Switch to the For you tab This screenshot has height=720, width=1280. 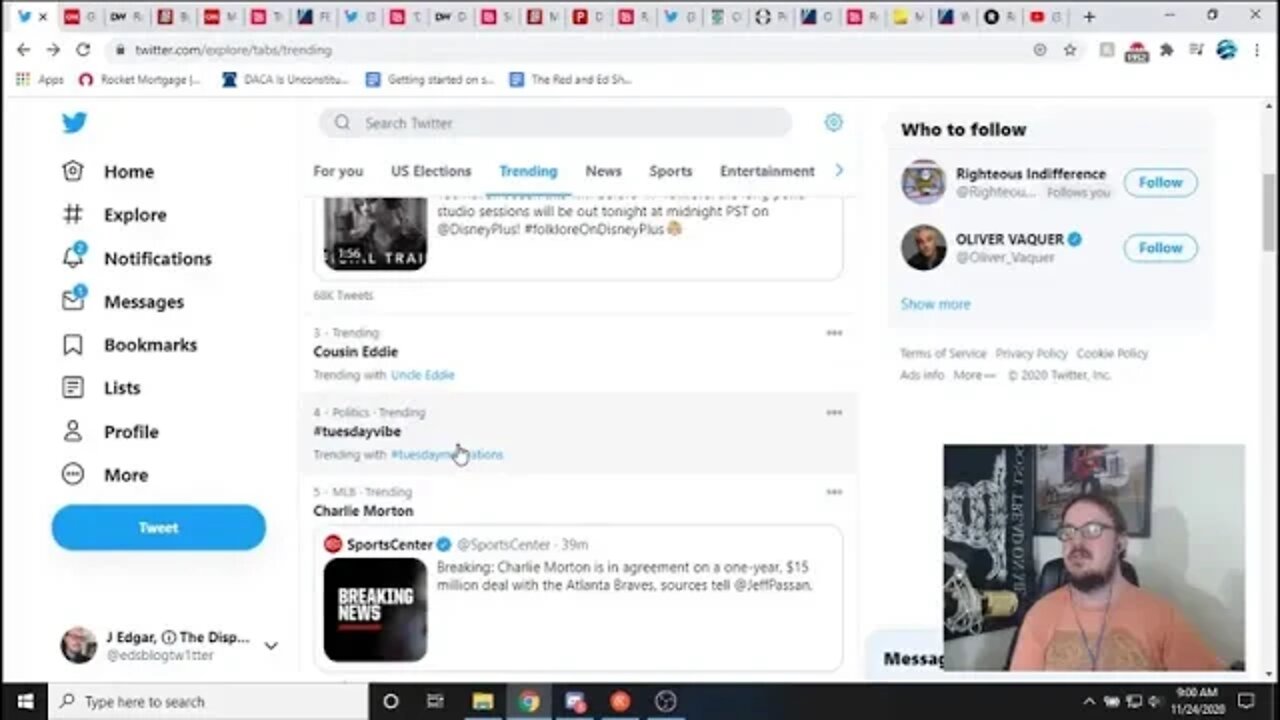[338, 171]
